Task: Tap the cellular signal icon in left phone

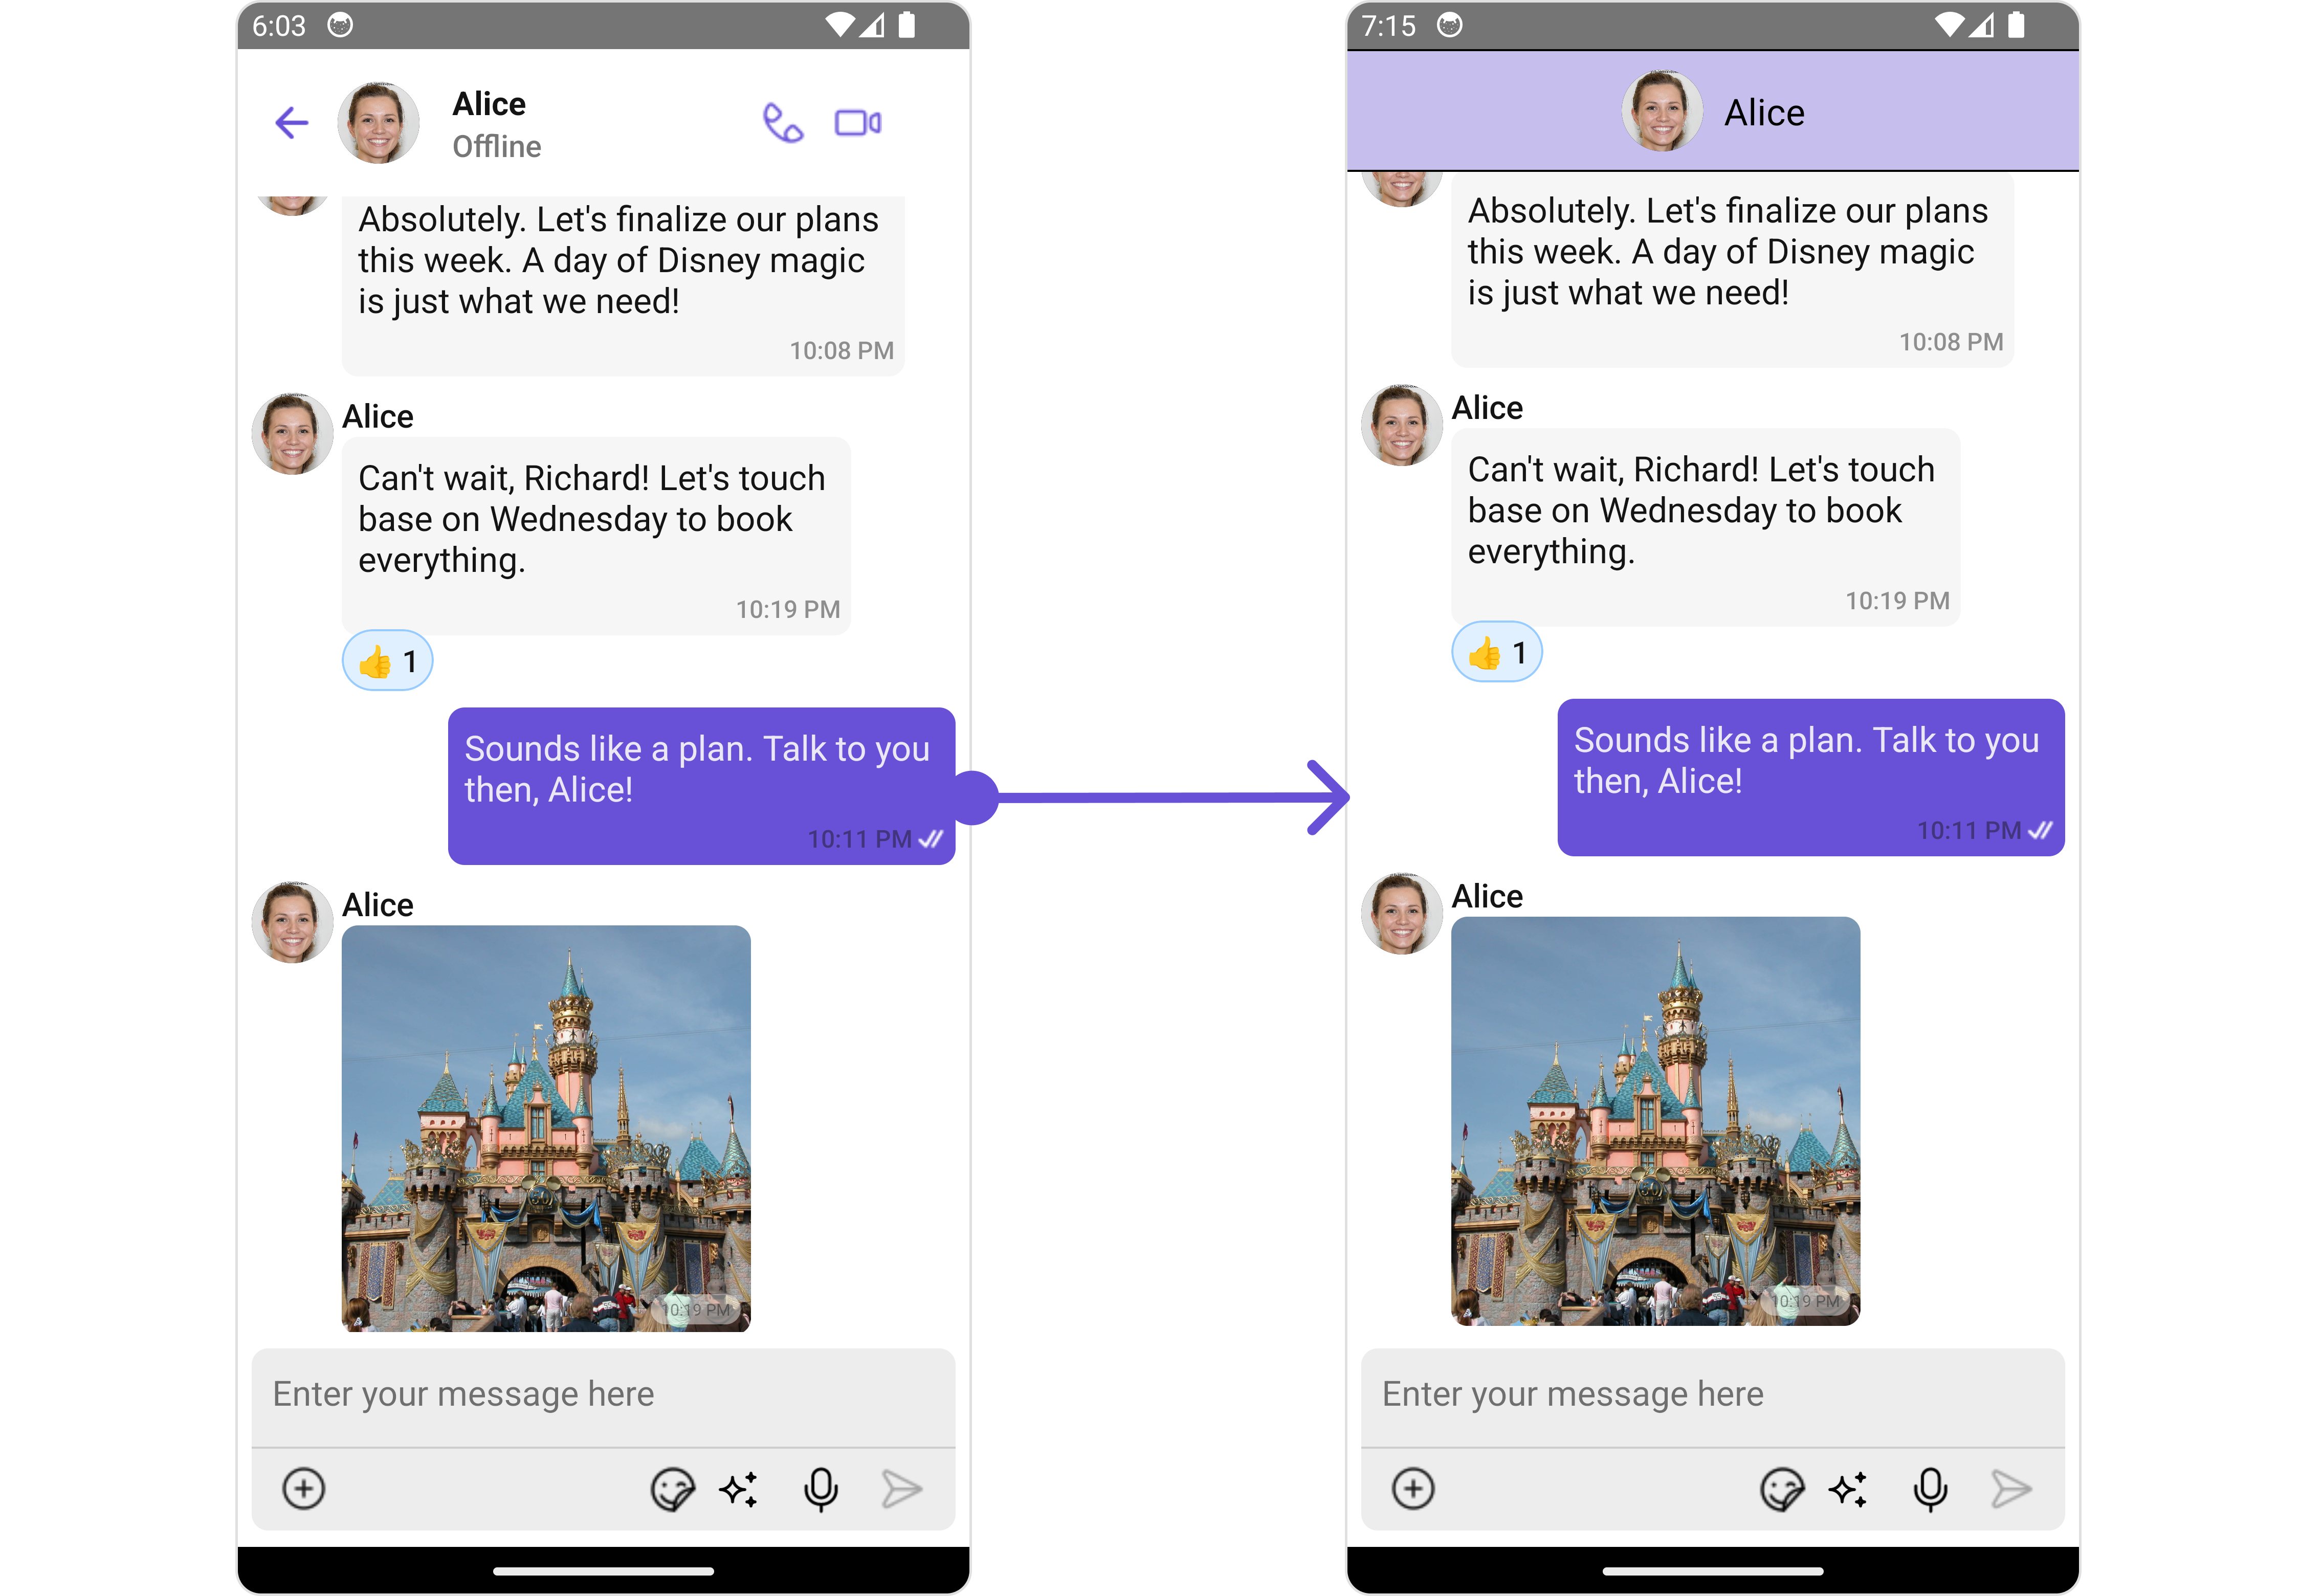Action: pyautogui.click(x=872, y=25)
